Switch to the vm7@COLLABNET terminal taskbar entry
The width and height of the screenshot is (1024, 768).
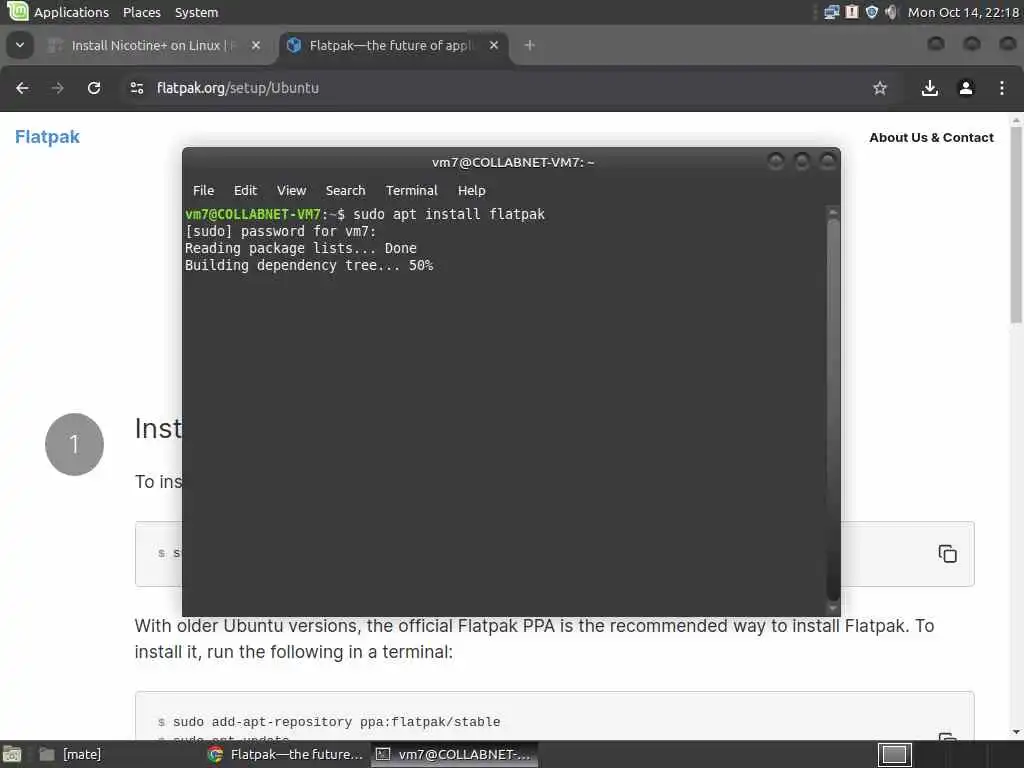tap(455, 754)
